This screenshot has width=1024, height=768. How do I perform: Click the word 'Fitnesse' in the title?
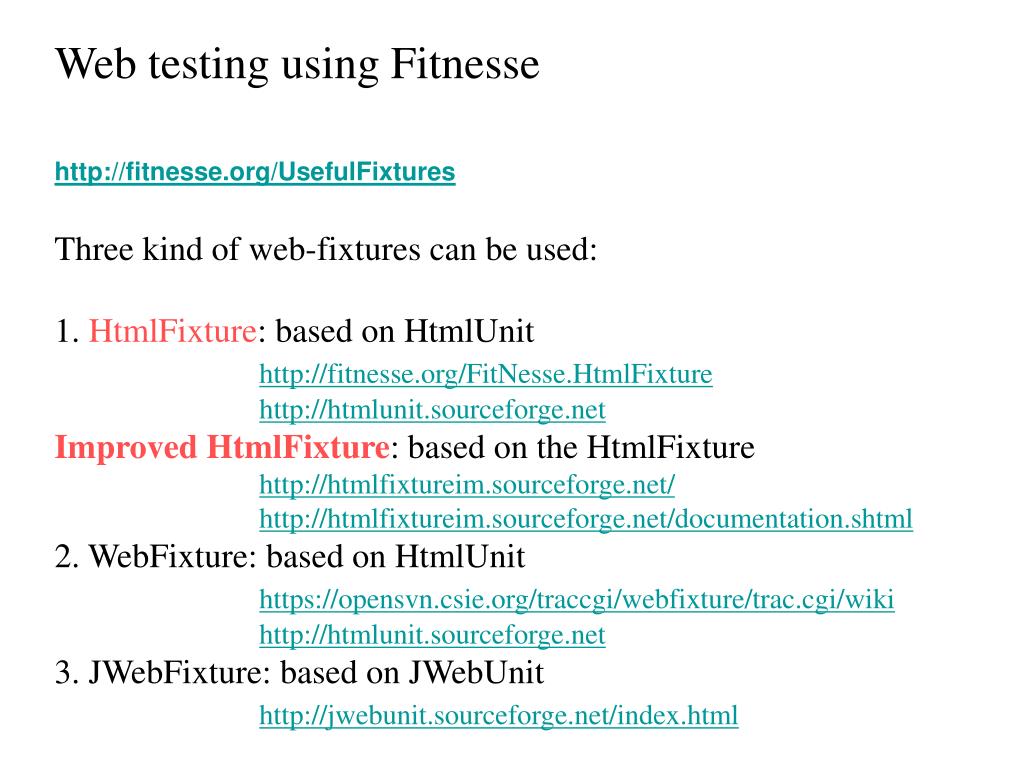[465, 65]
